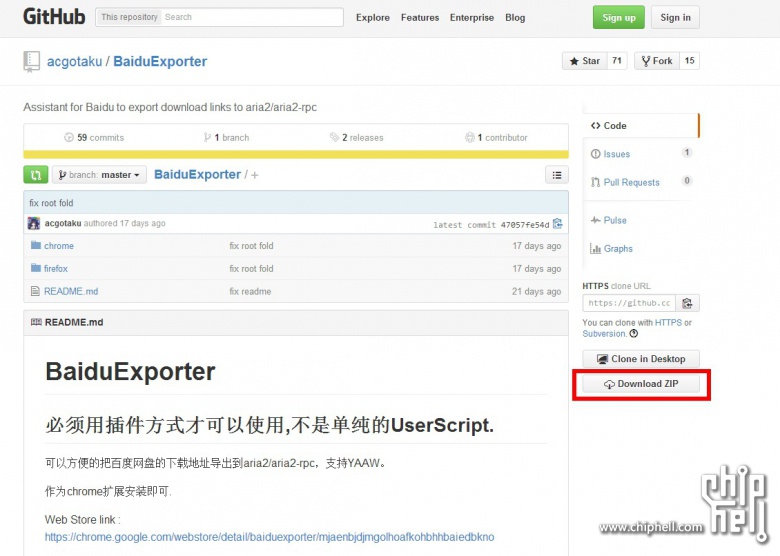Click the README.md file icon

coord(35,291)
